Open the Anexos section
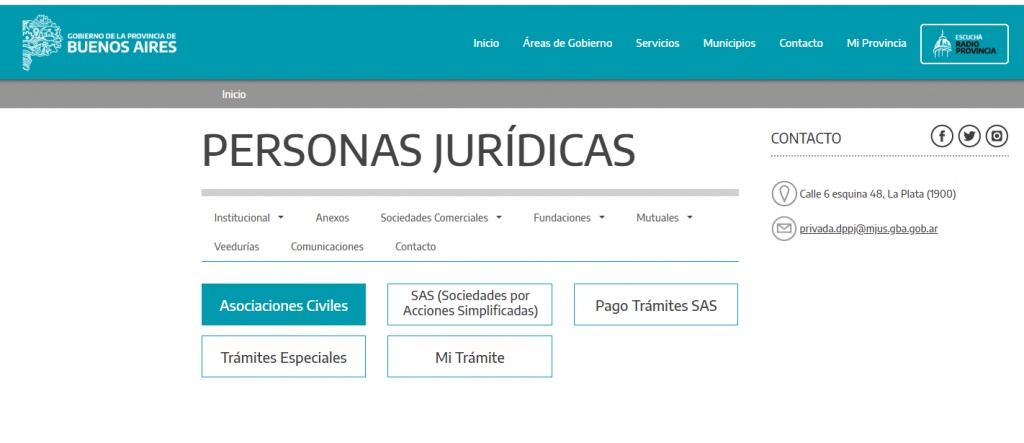 pos(332,218)
